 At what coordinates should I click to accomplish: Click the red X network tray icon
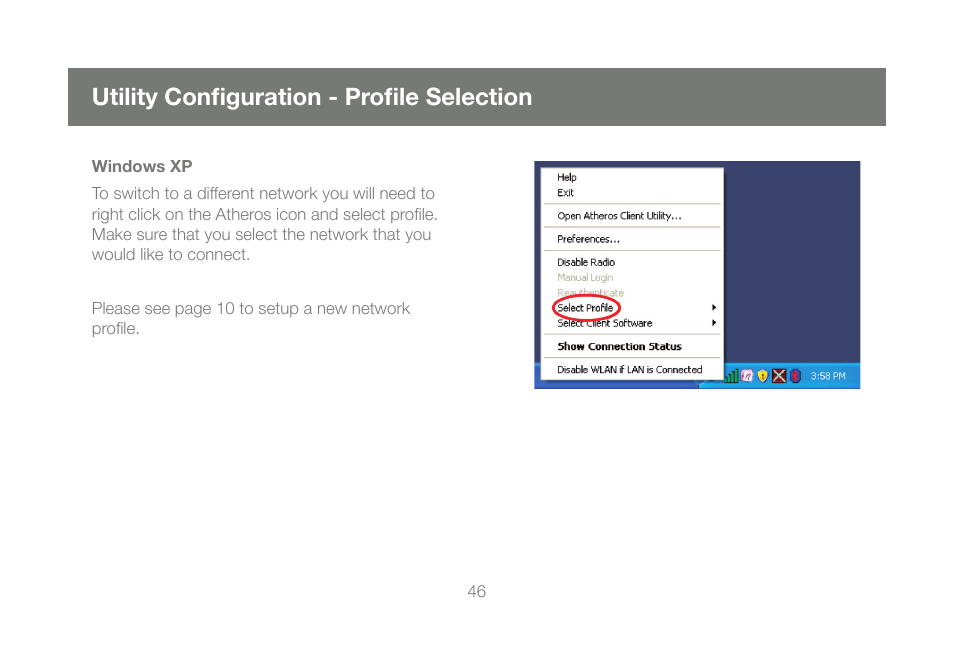tap(779, 376)
